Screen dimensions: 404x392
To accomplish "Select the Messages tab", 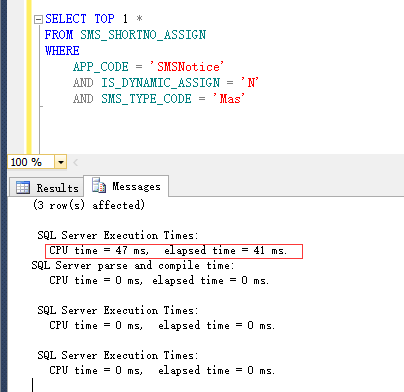I will click(126, 186).
